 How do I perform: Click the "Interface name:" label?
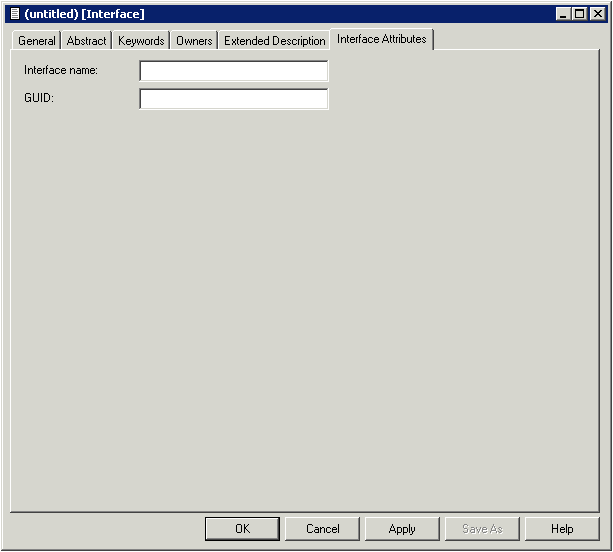61,71
